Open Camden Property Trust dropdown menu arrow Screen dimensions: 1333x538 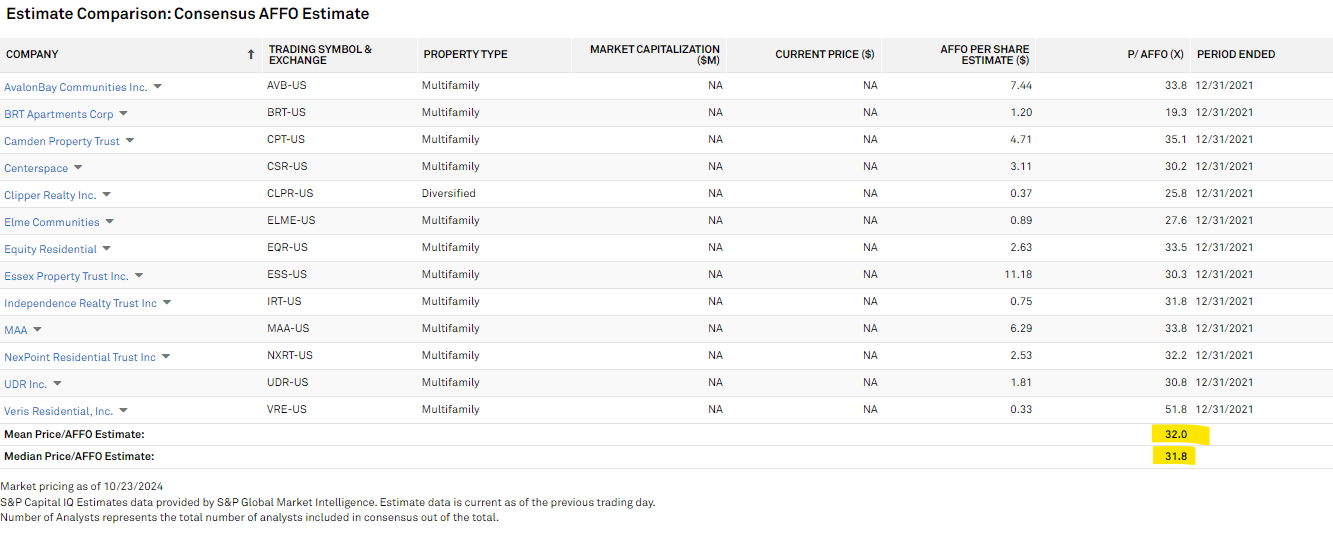coord(129,141)
